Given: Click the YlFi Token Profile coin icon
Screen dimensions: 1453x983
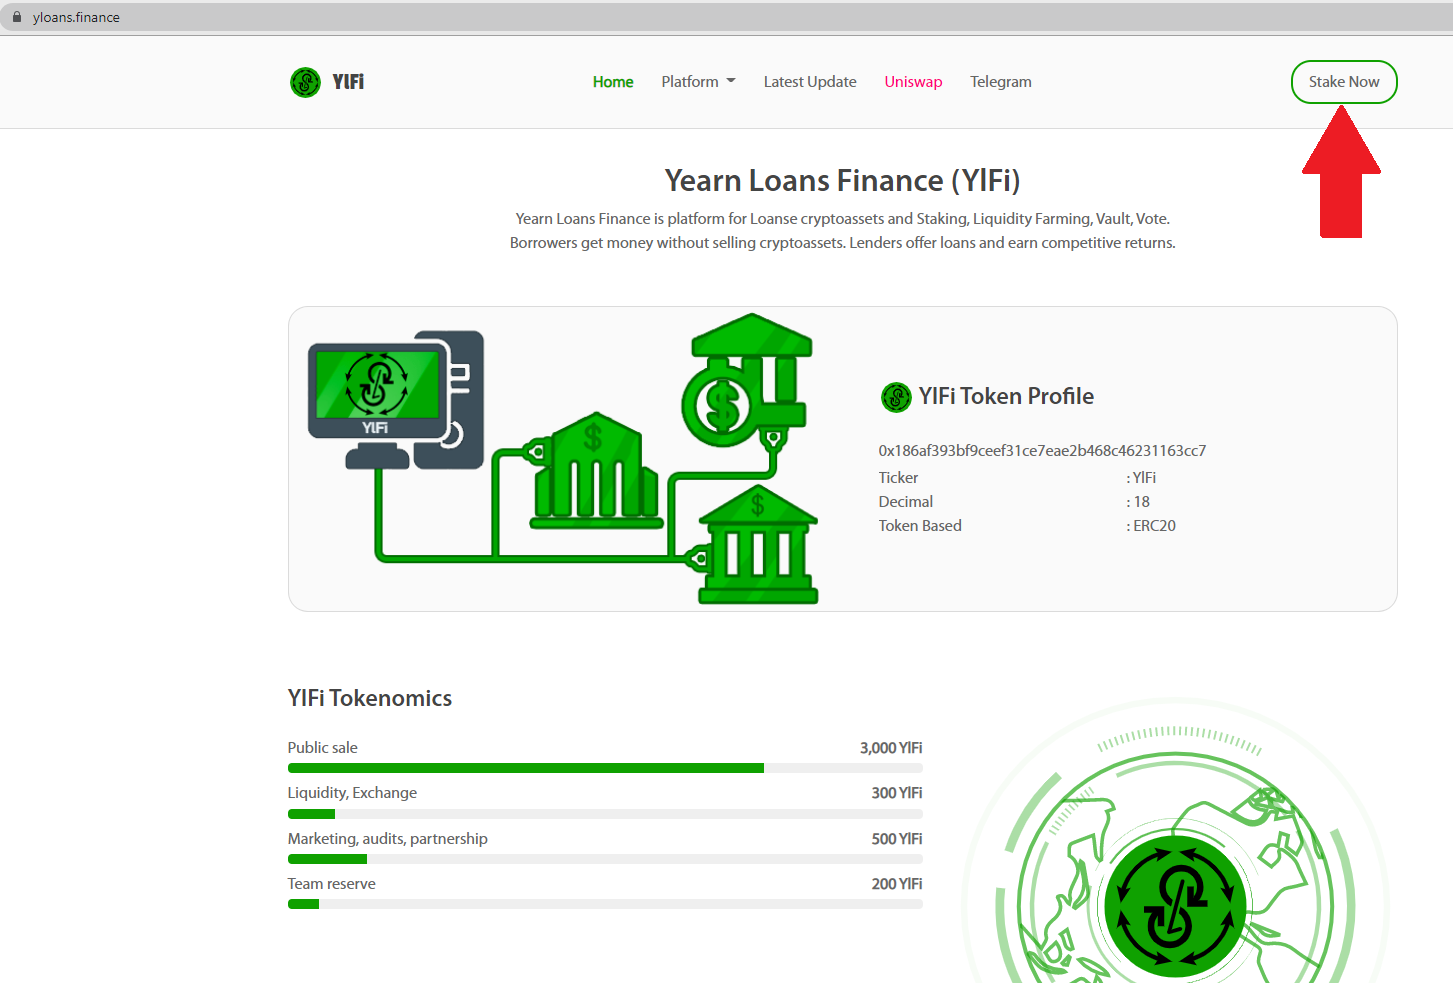Looking at the screenshot, I should [896, 397].
